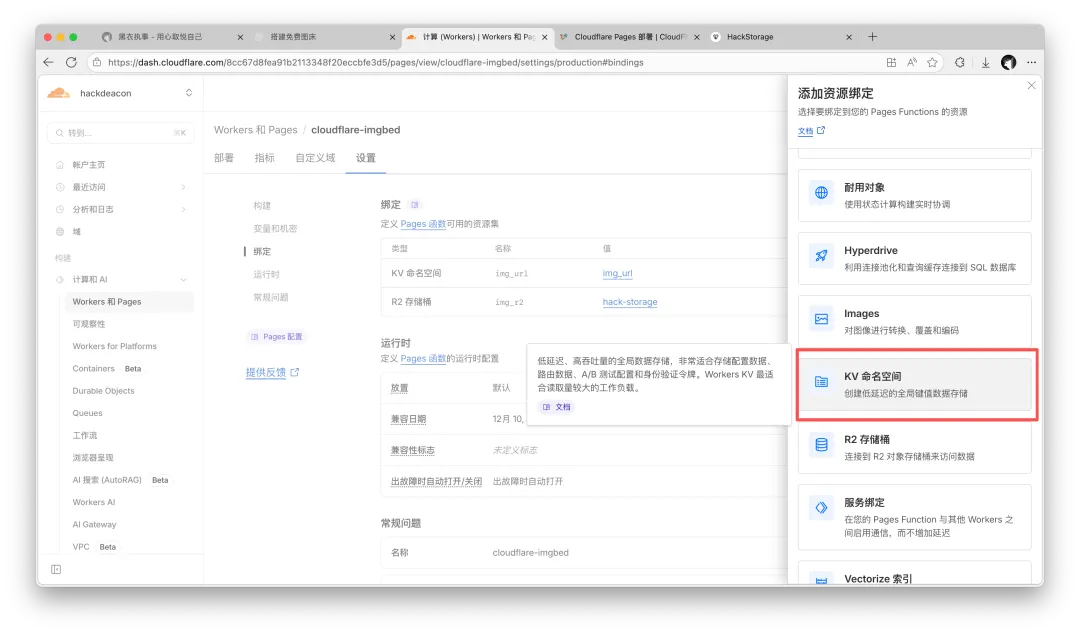
Task: Go to 构建 settings section
Action: (262, 205)
